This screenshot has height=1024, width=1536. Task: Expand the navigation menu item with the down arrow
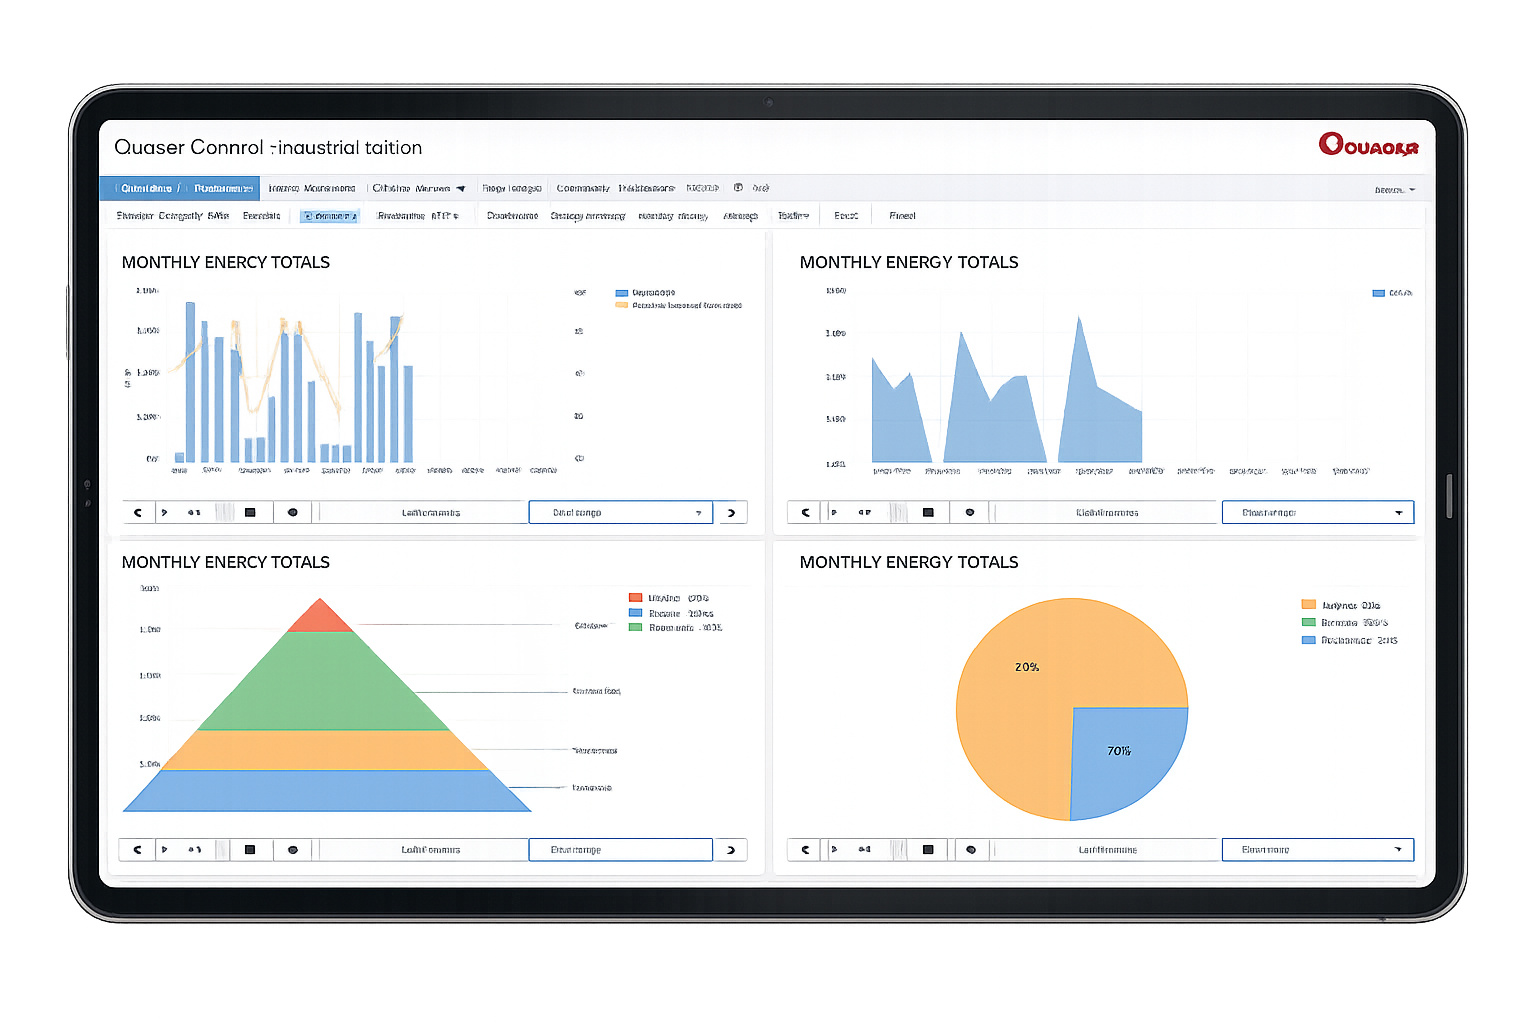tap(418, 188)
